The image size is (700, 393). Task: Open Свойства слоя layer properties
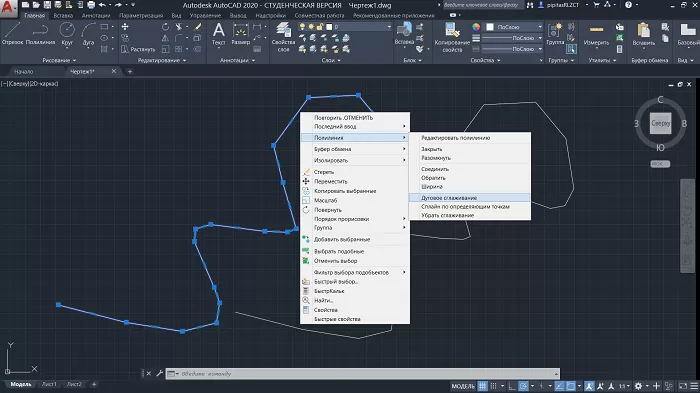pyautogui.click(x=283, y=37)
